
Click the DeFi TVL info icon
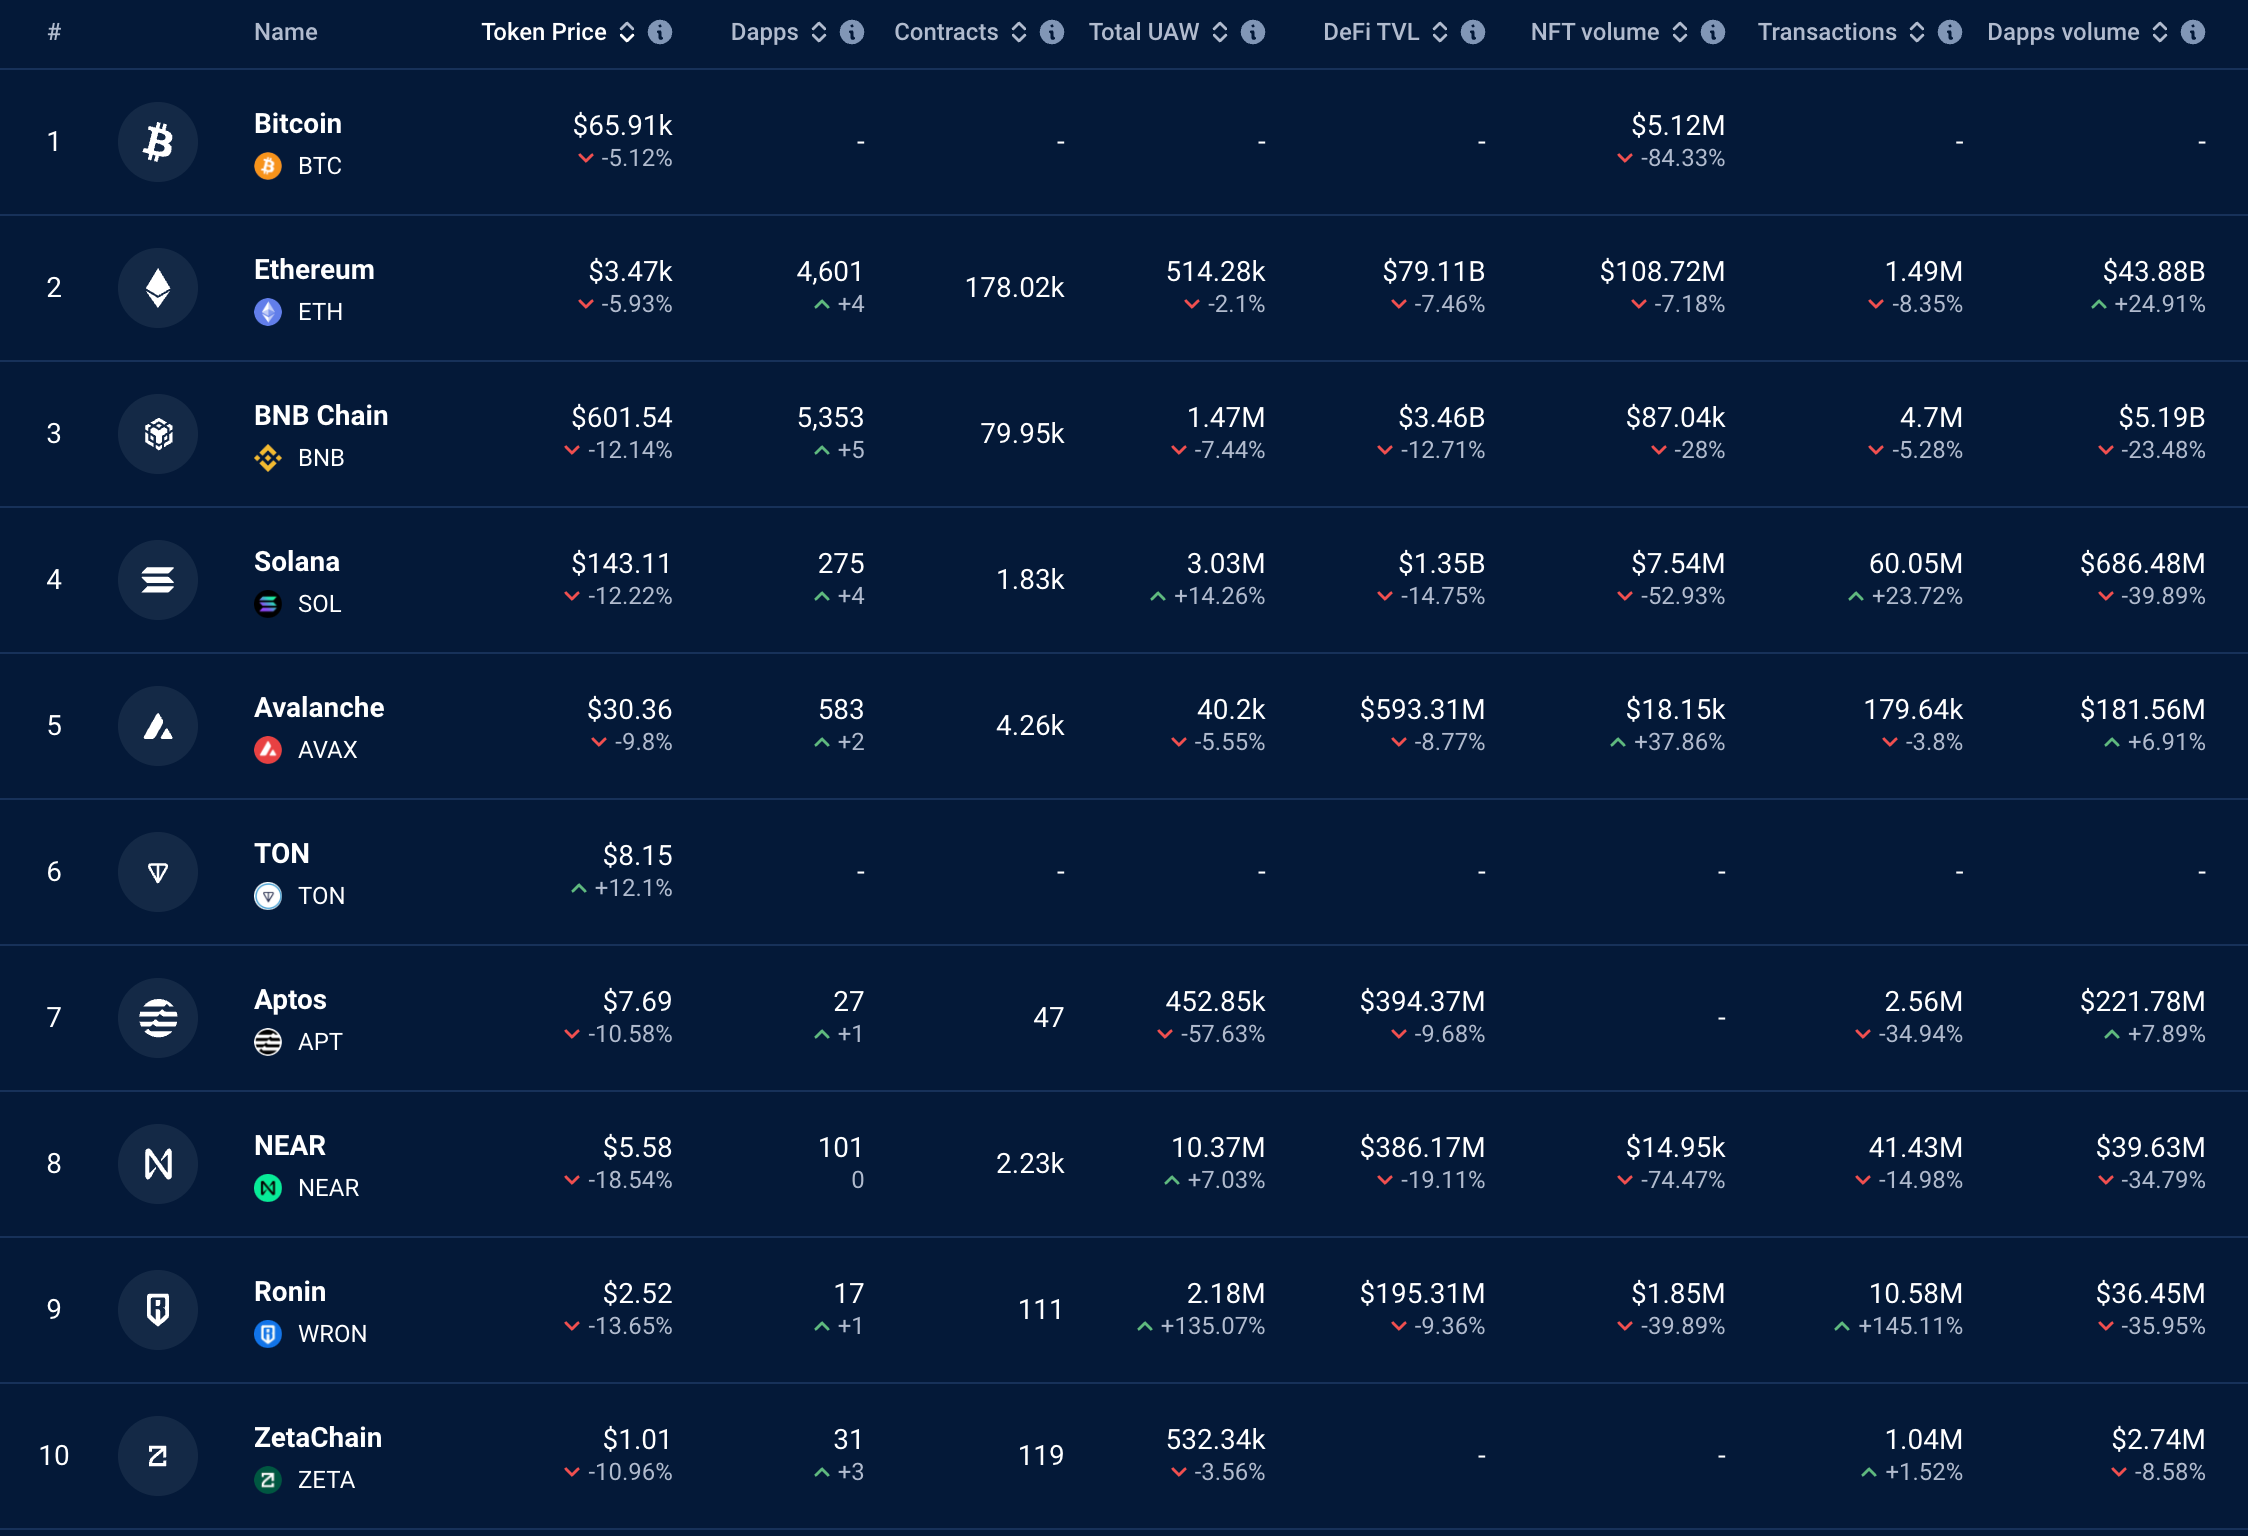1473,32
